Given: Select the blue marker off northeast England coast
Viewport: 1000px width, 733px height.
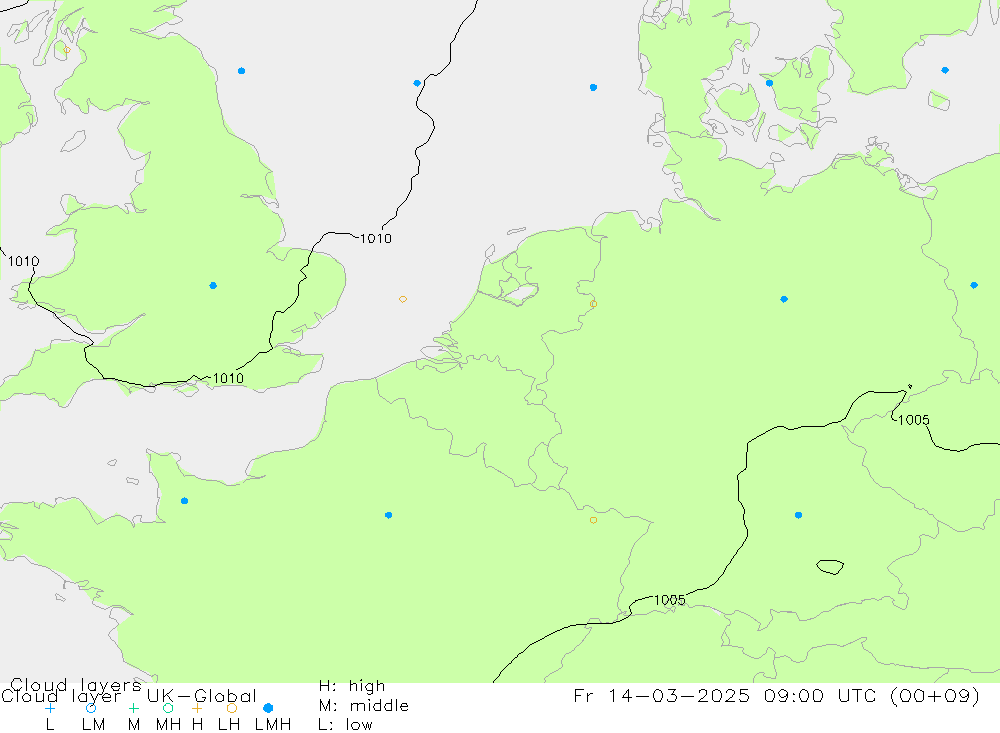Looking at the screenshot, I should (x=241, y=71).
